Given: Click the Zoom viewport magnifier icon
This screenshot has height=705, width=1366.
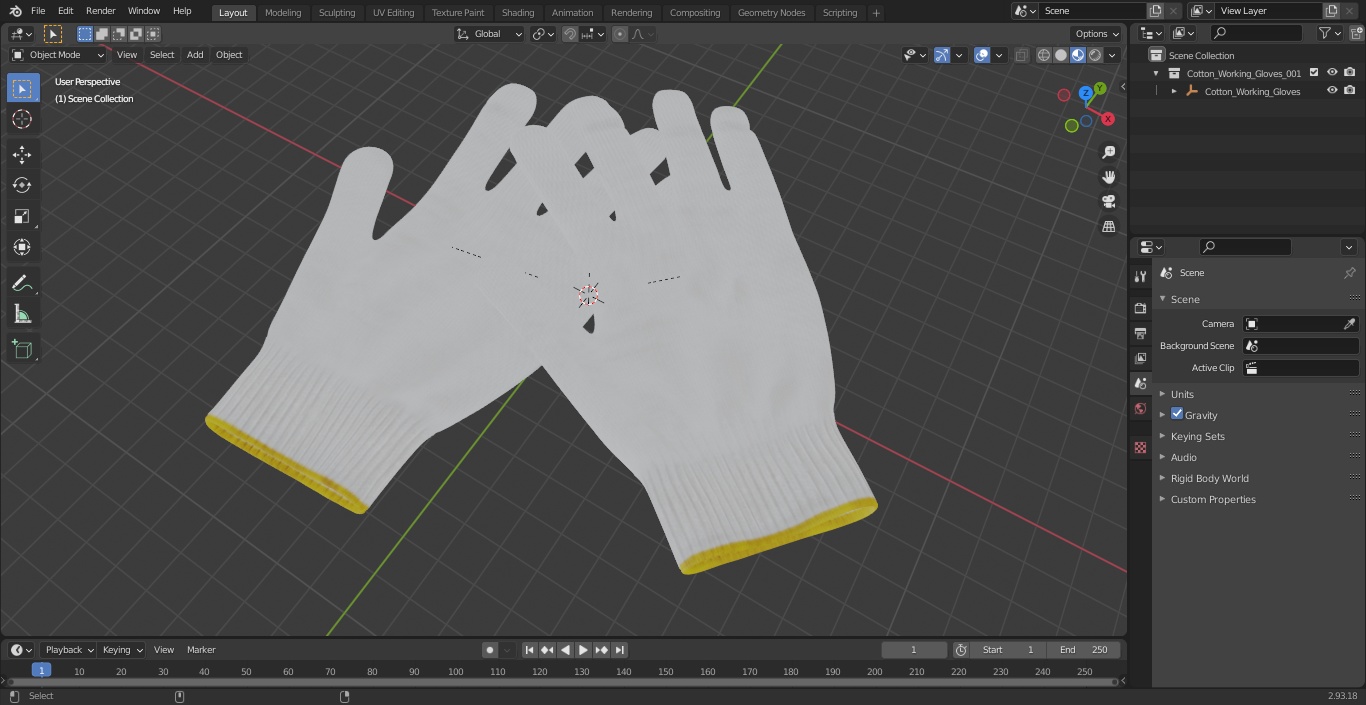Looking at the screenshot, I should point(1108,152).
